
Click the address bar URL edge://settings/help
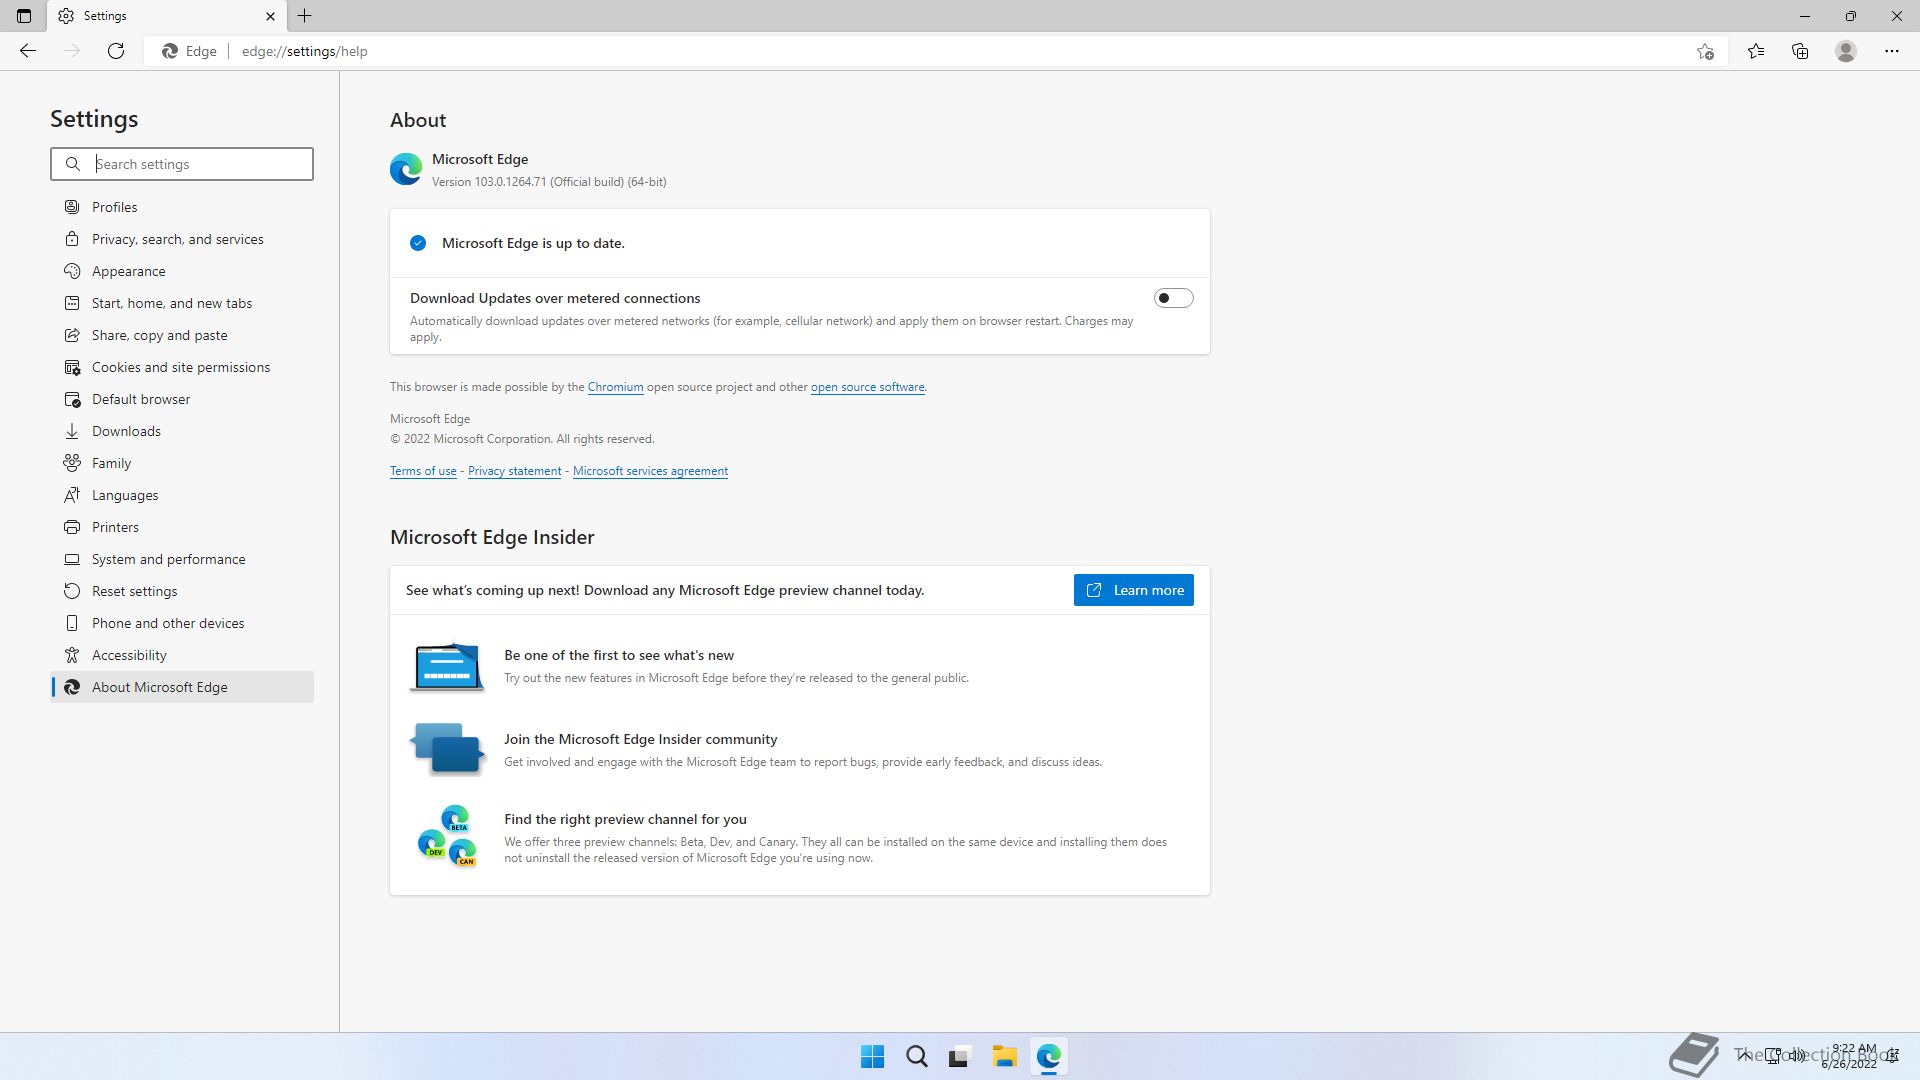tap(304, 51)
